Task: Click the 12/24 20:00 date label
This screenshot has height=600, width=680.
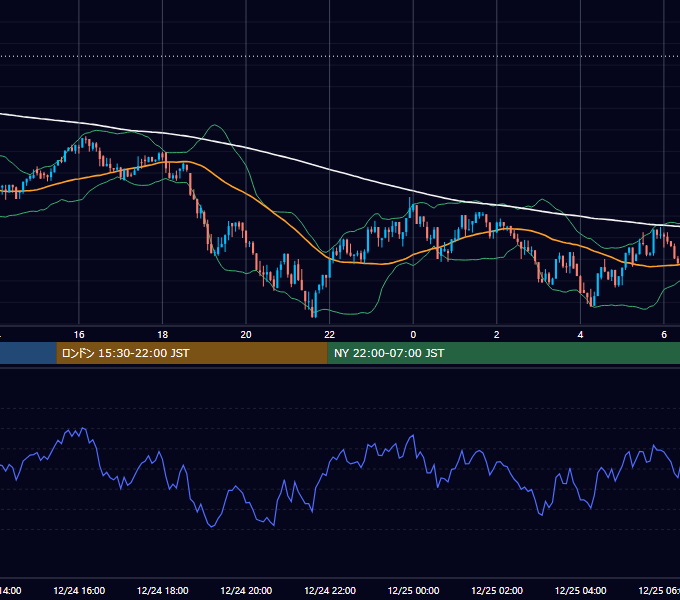Action: (246, 590)
